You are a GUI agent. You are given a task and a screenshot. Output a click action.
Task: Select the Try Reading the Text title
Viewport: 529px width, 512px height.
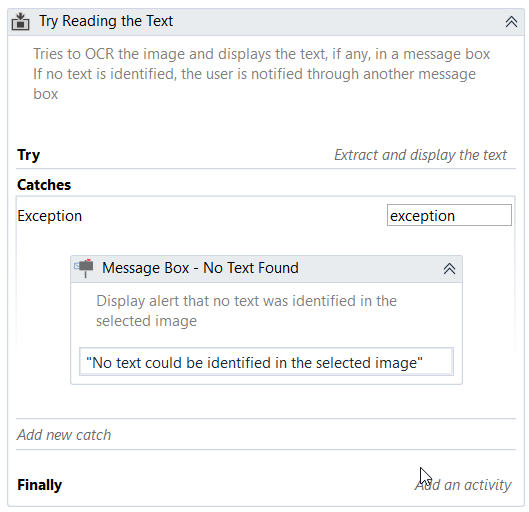[x=106, y=21]
